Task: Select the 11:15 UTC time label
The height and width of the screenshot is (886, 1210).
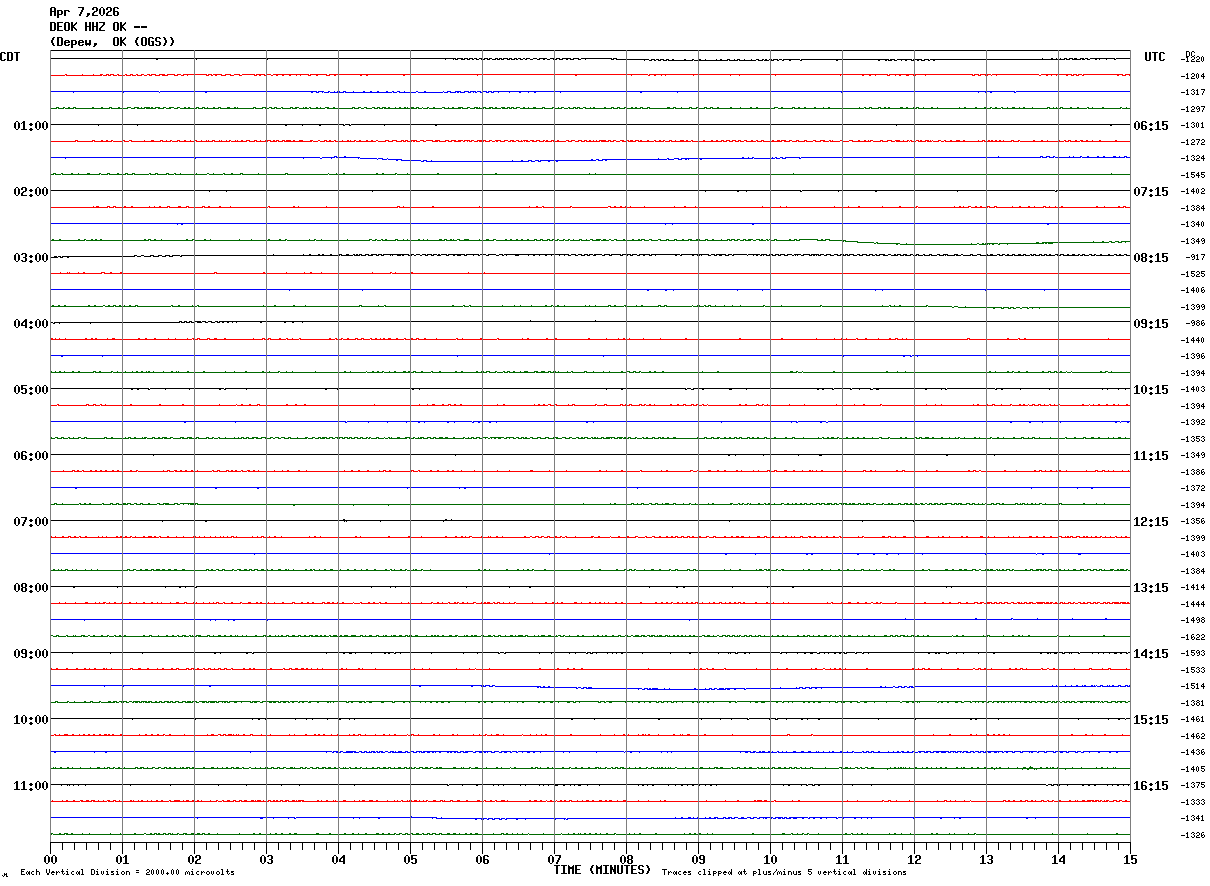Action: pyautogui.click(x=1150, y=456)
